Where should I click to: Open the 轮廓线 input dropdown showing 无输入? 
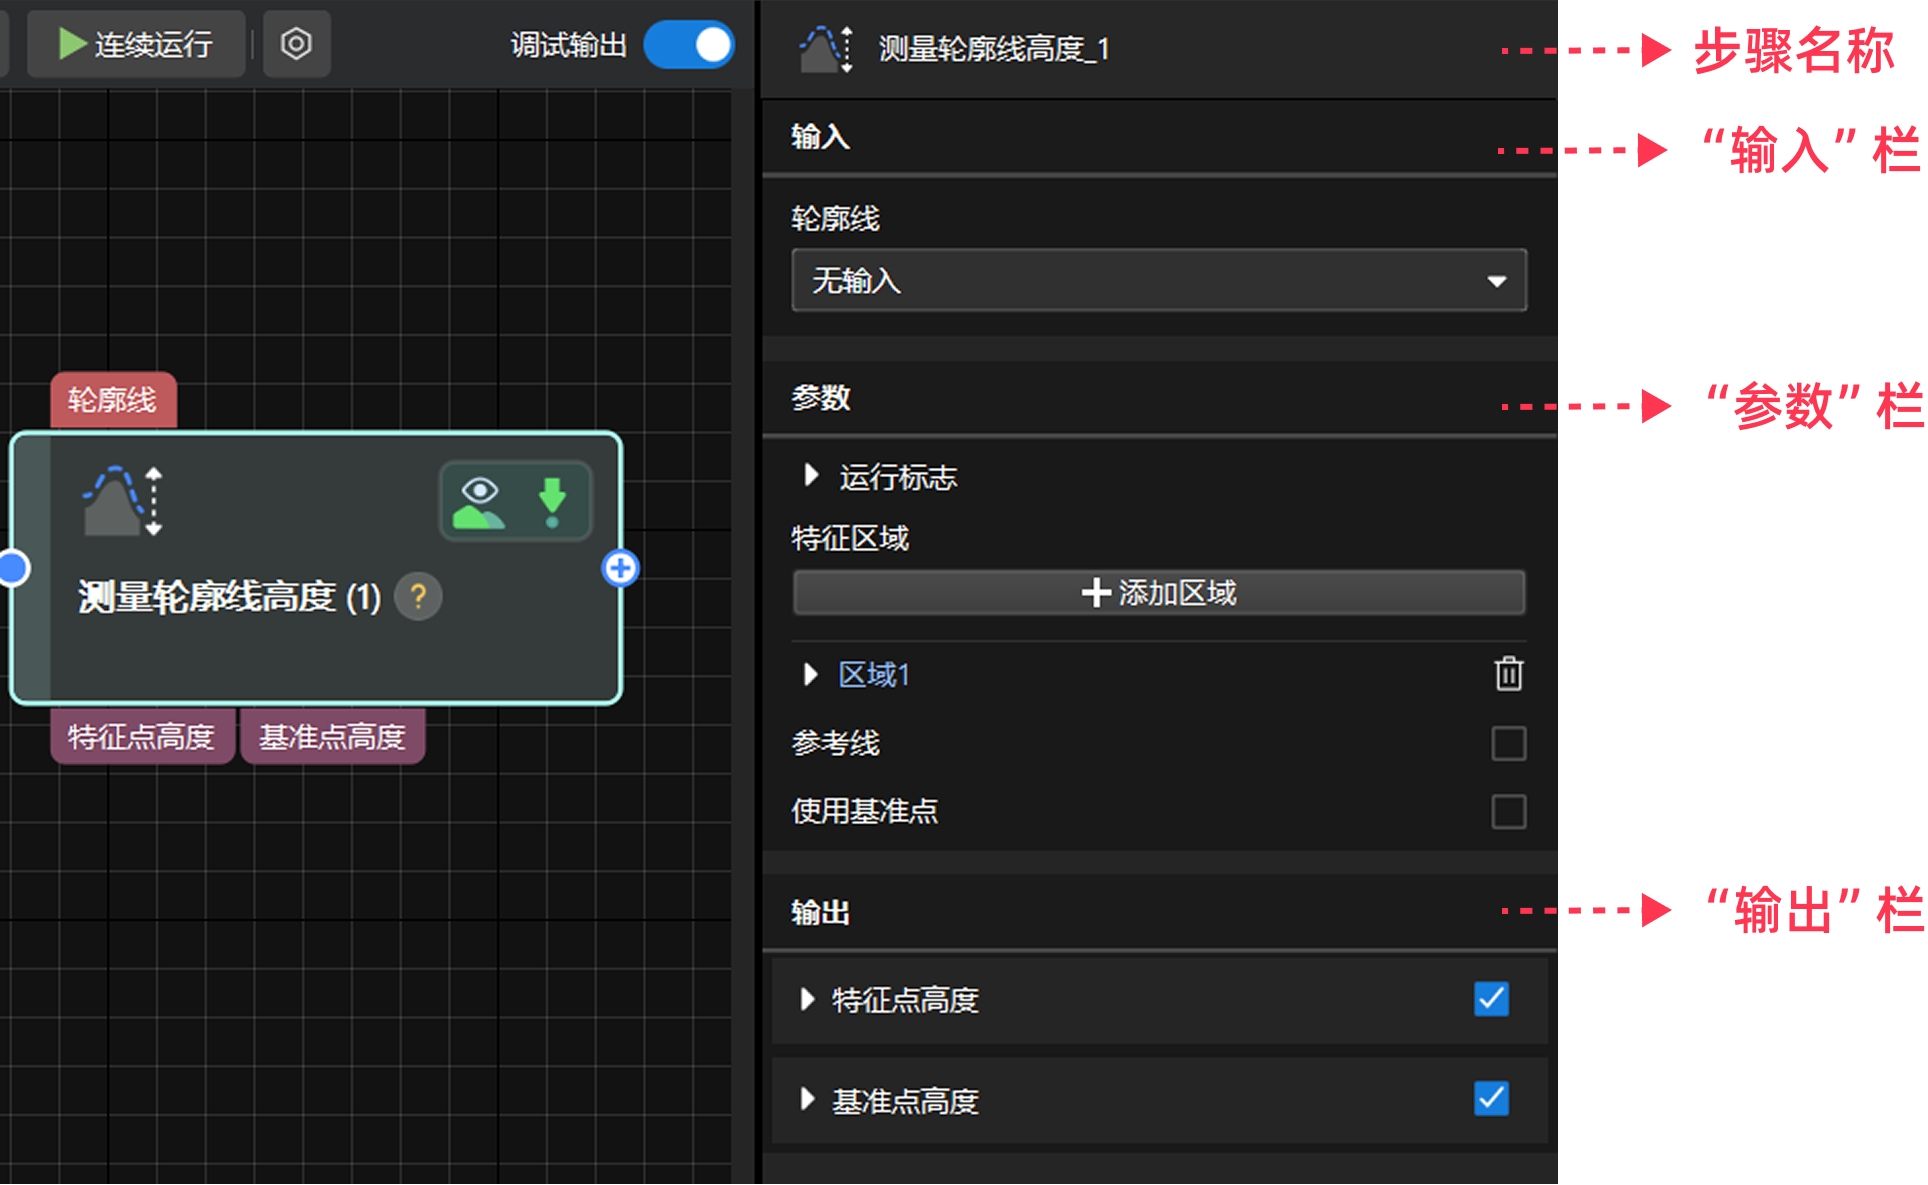pos(1158,281)
